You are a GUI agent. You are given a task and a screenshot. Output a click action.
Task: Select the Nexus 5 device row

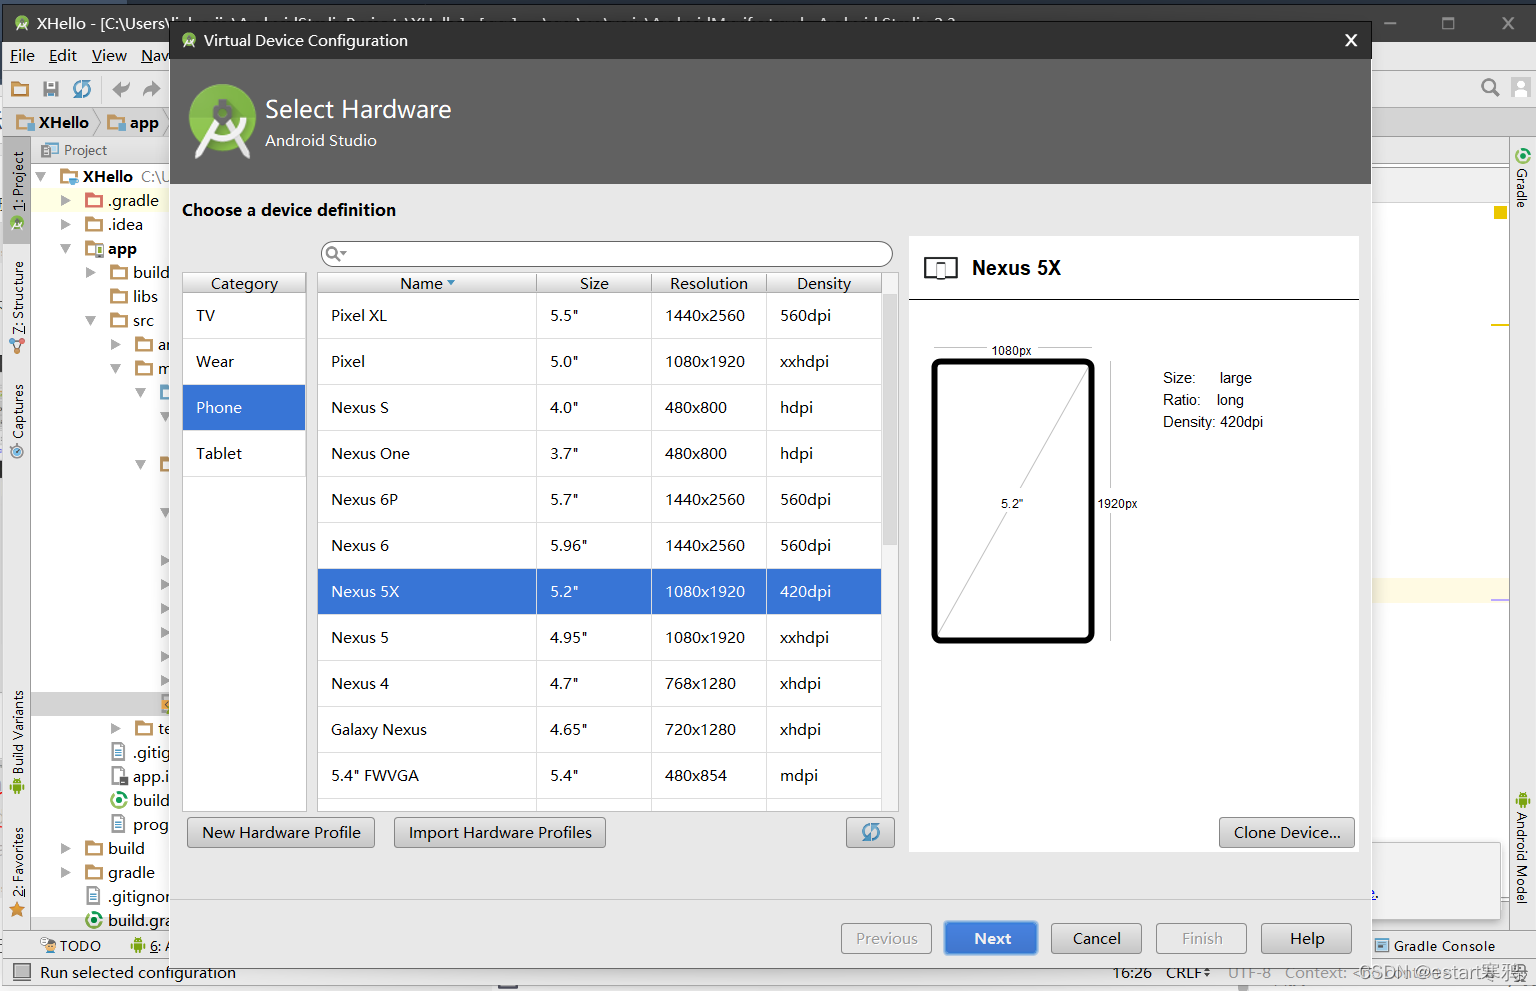599,637
